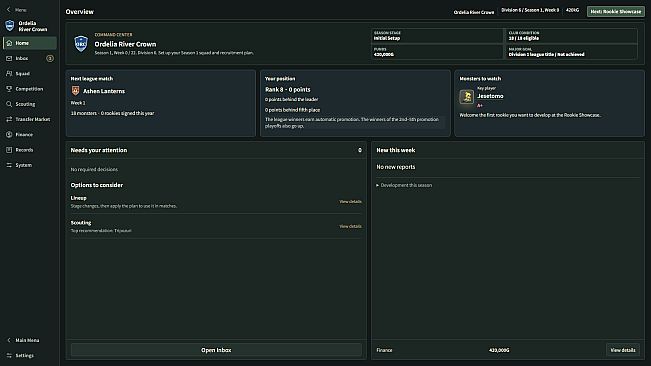Viewport: 651px width, 366px height.
Task: Click View details for Scouting
Action: (x=350, y=227)
